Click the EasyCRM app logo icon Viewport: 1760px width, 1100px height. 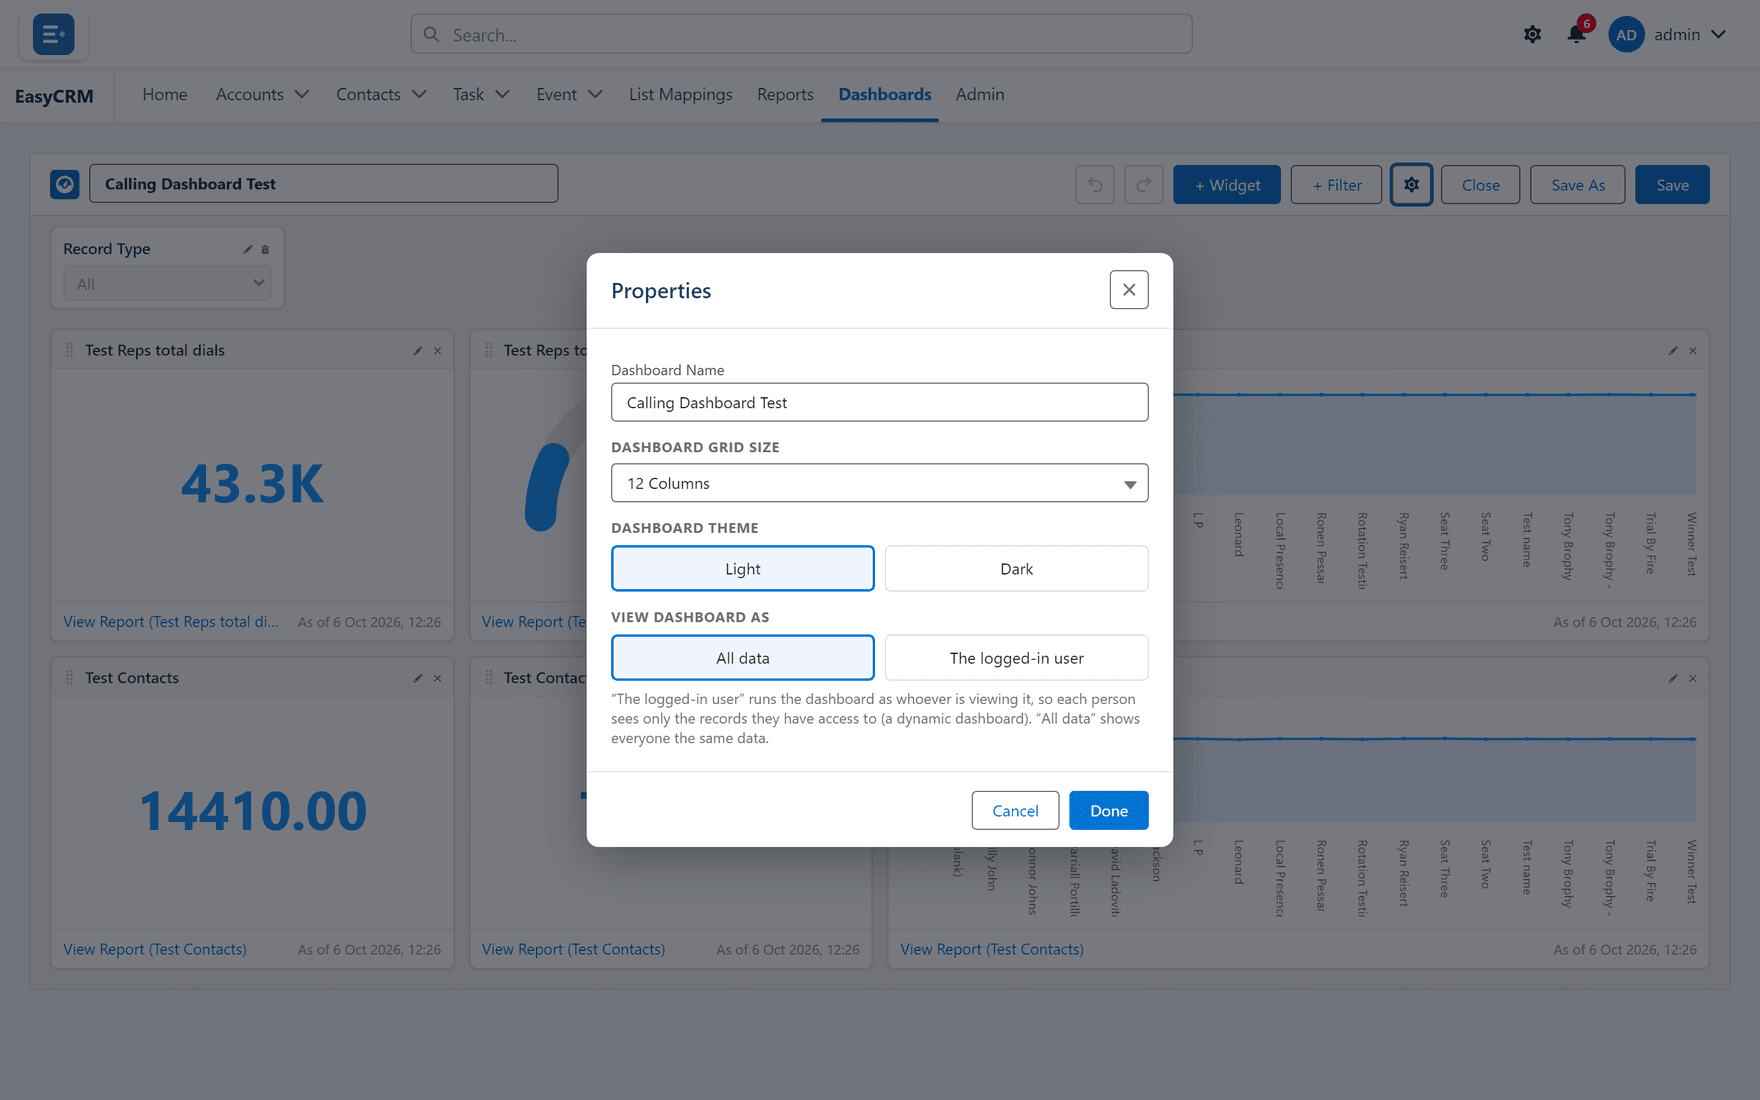coord(53,34)
